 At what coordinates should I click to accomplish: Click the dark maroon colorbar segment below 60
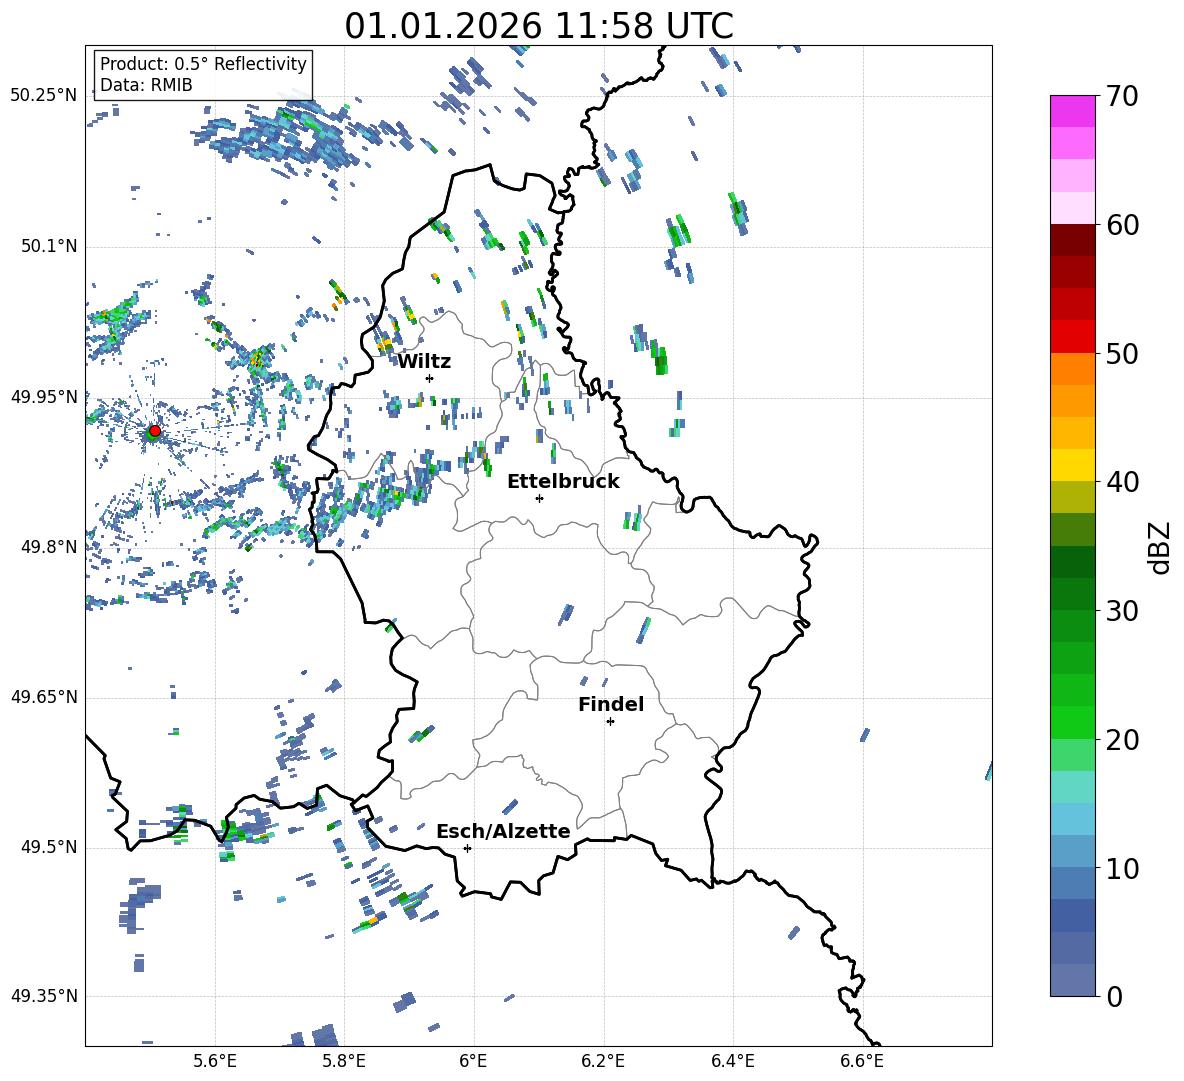pos(1072,240)
